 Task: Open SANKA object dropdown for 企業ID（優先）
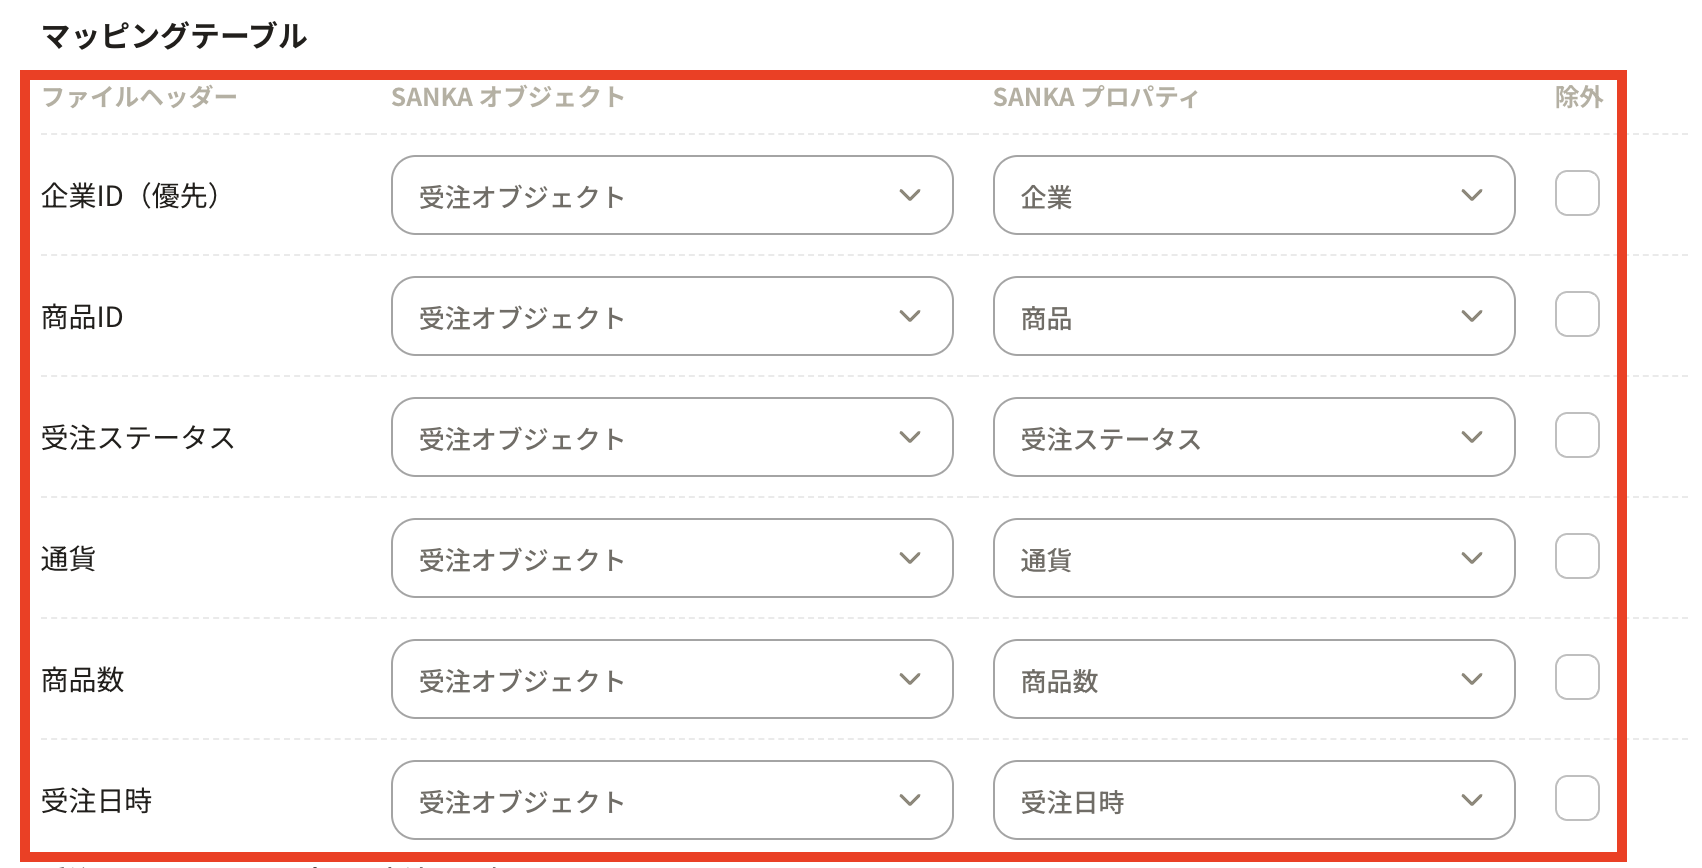point(671,196)
